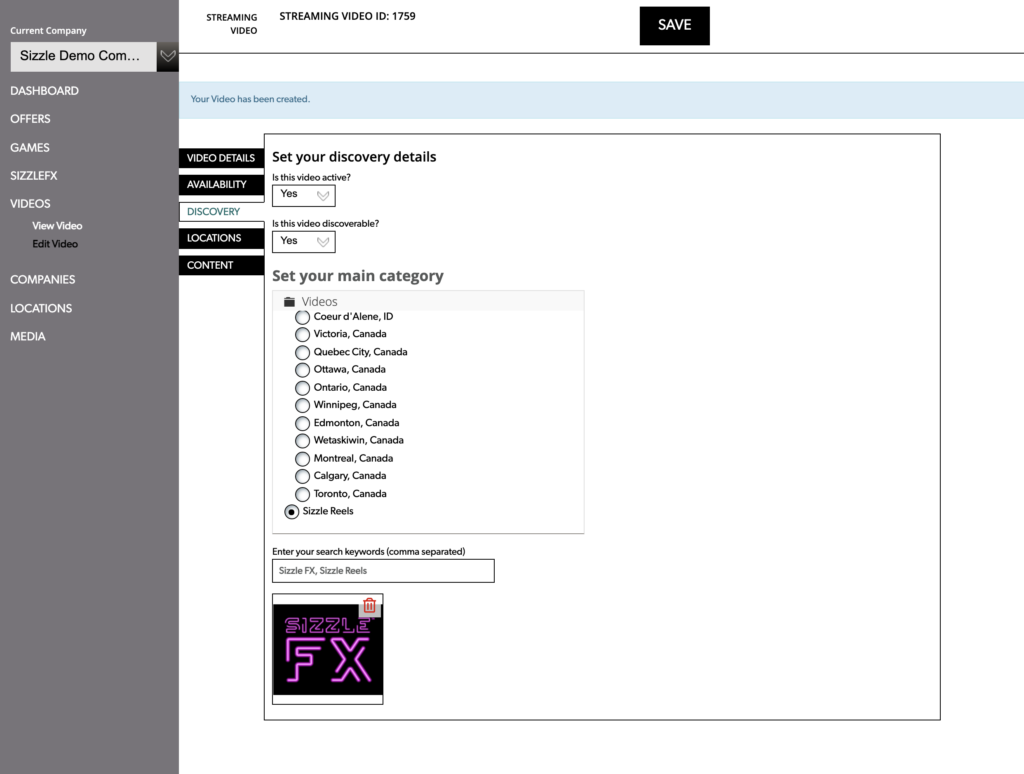The image size is (1024, 774).
Task: Open the Current Company dropdown arrow
Action: click(x=168, y=56)
